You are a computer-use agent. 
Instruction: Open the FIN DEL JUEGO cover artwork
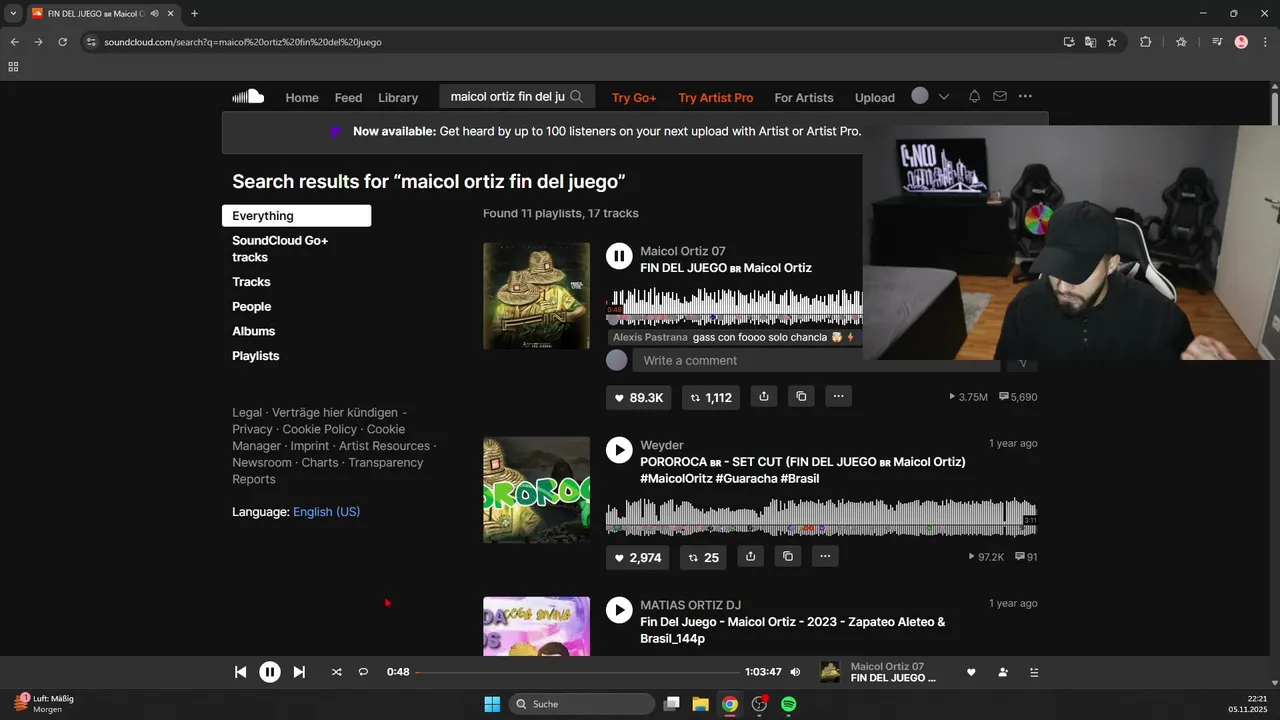tap(536, 296)
